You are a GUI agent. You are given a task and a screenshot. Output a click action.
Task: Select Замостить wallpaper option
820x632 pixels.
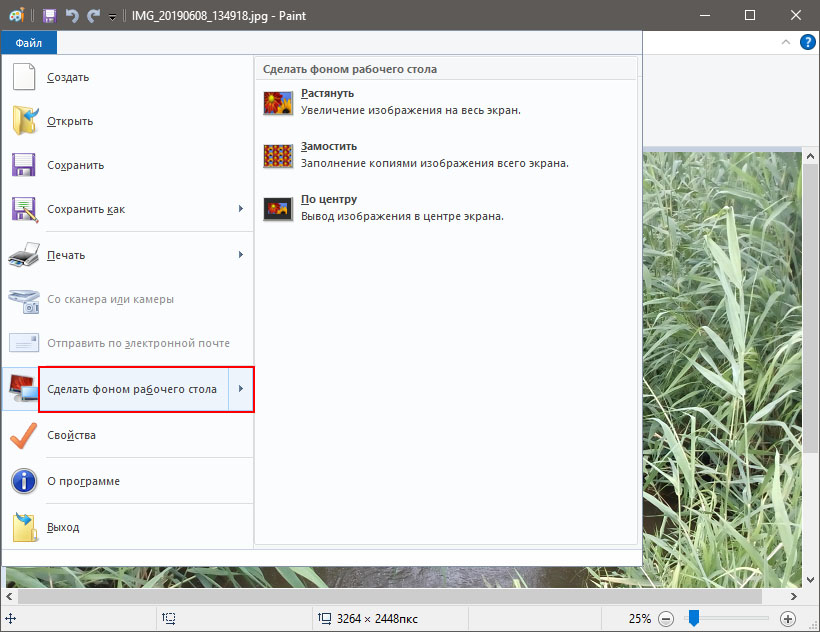pyautogui.click(x=447, y=155)
